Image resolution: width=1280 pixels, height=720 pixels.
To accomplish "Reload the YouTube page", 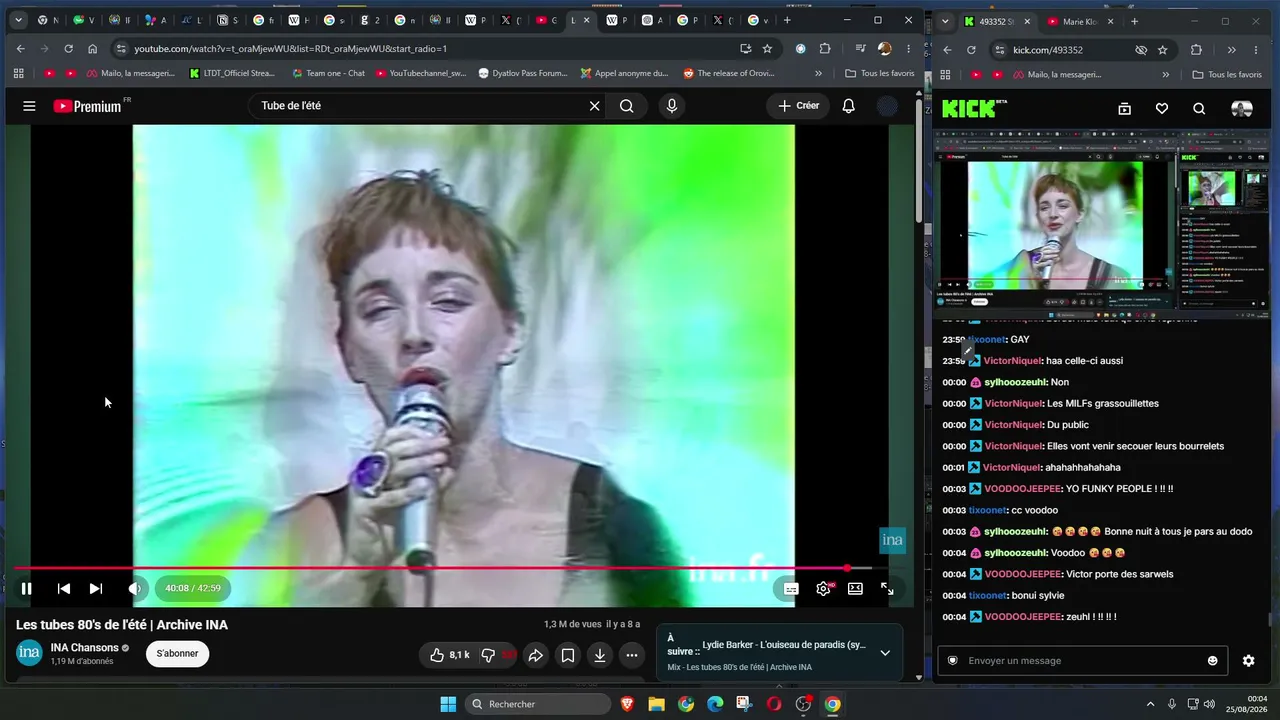I will point(68,49).
